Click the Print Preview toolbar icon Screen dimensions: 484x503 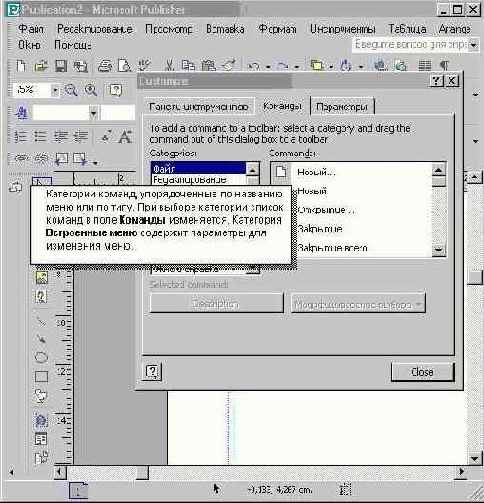pyautogui.click(x=124, y=66)
